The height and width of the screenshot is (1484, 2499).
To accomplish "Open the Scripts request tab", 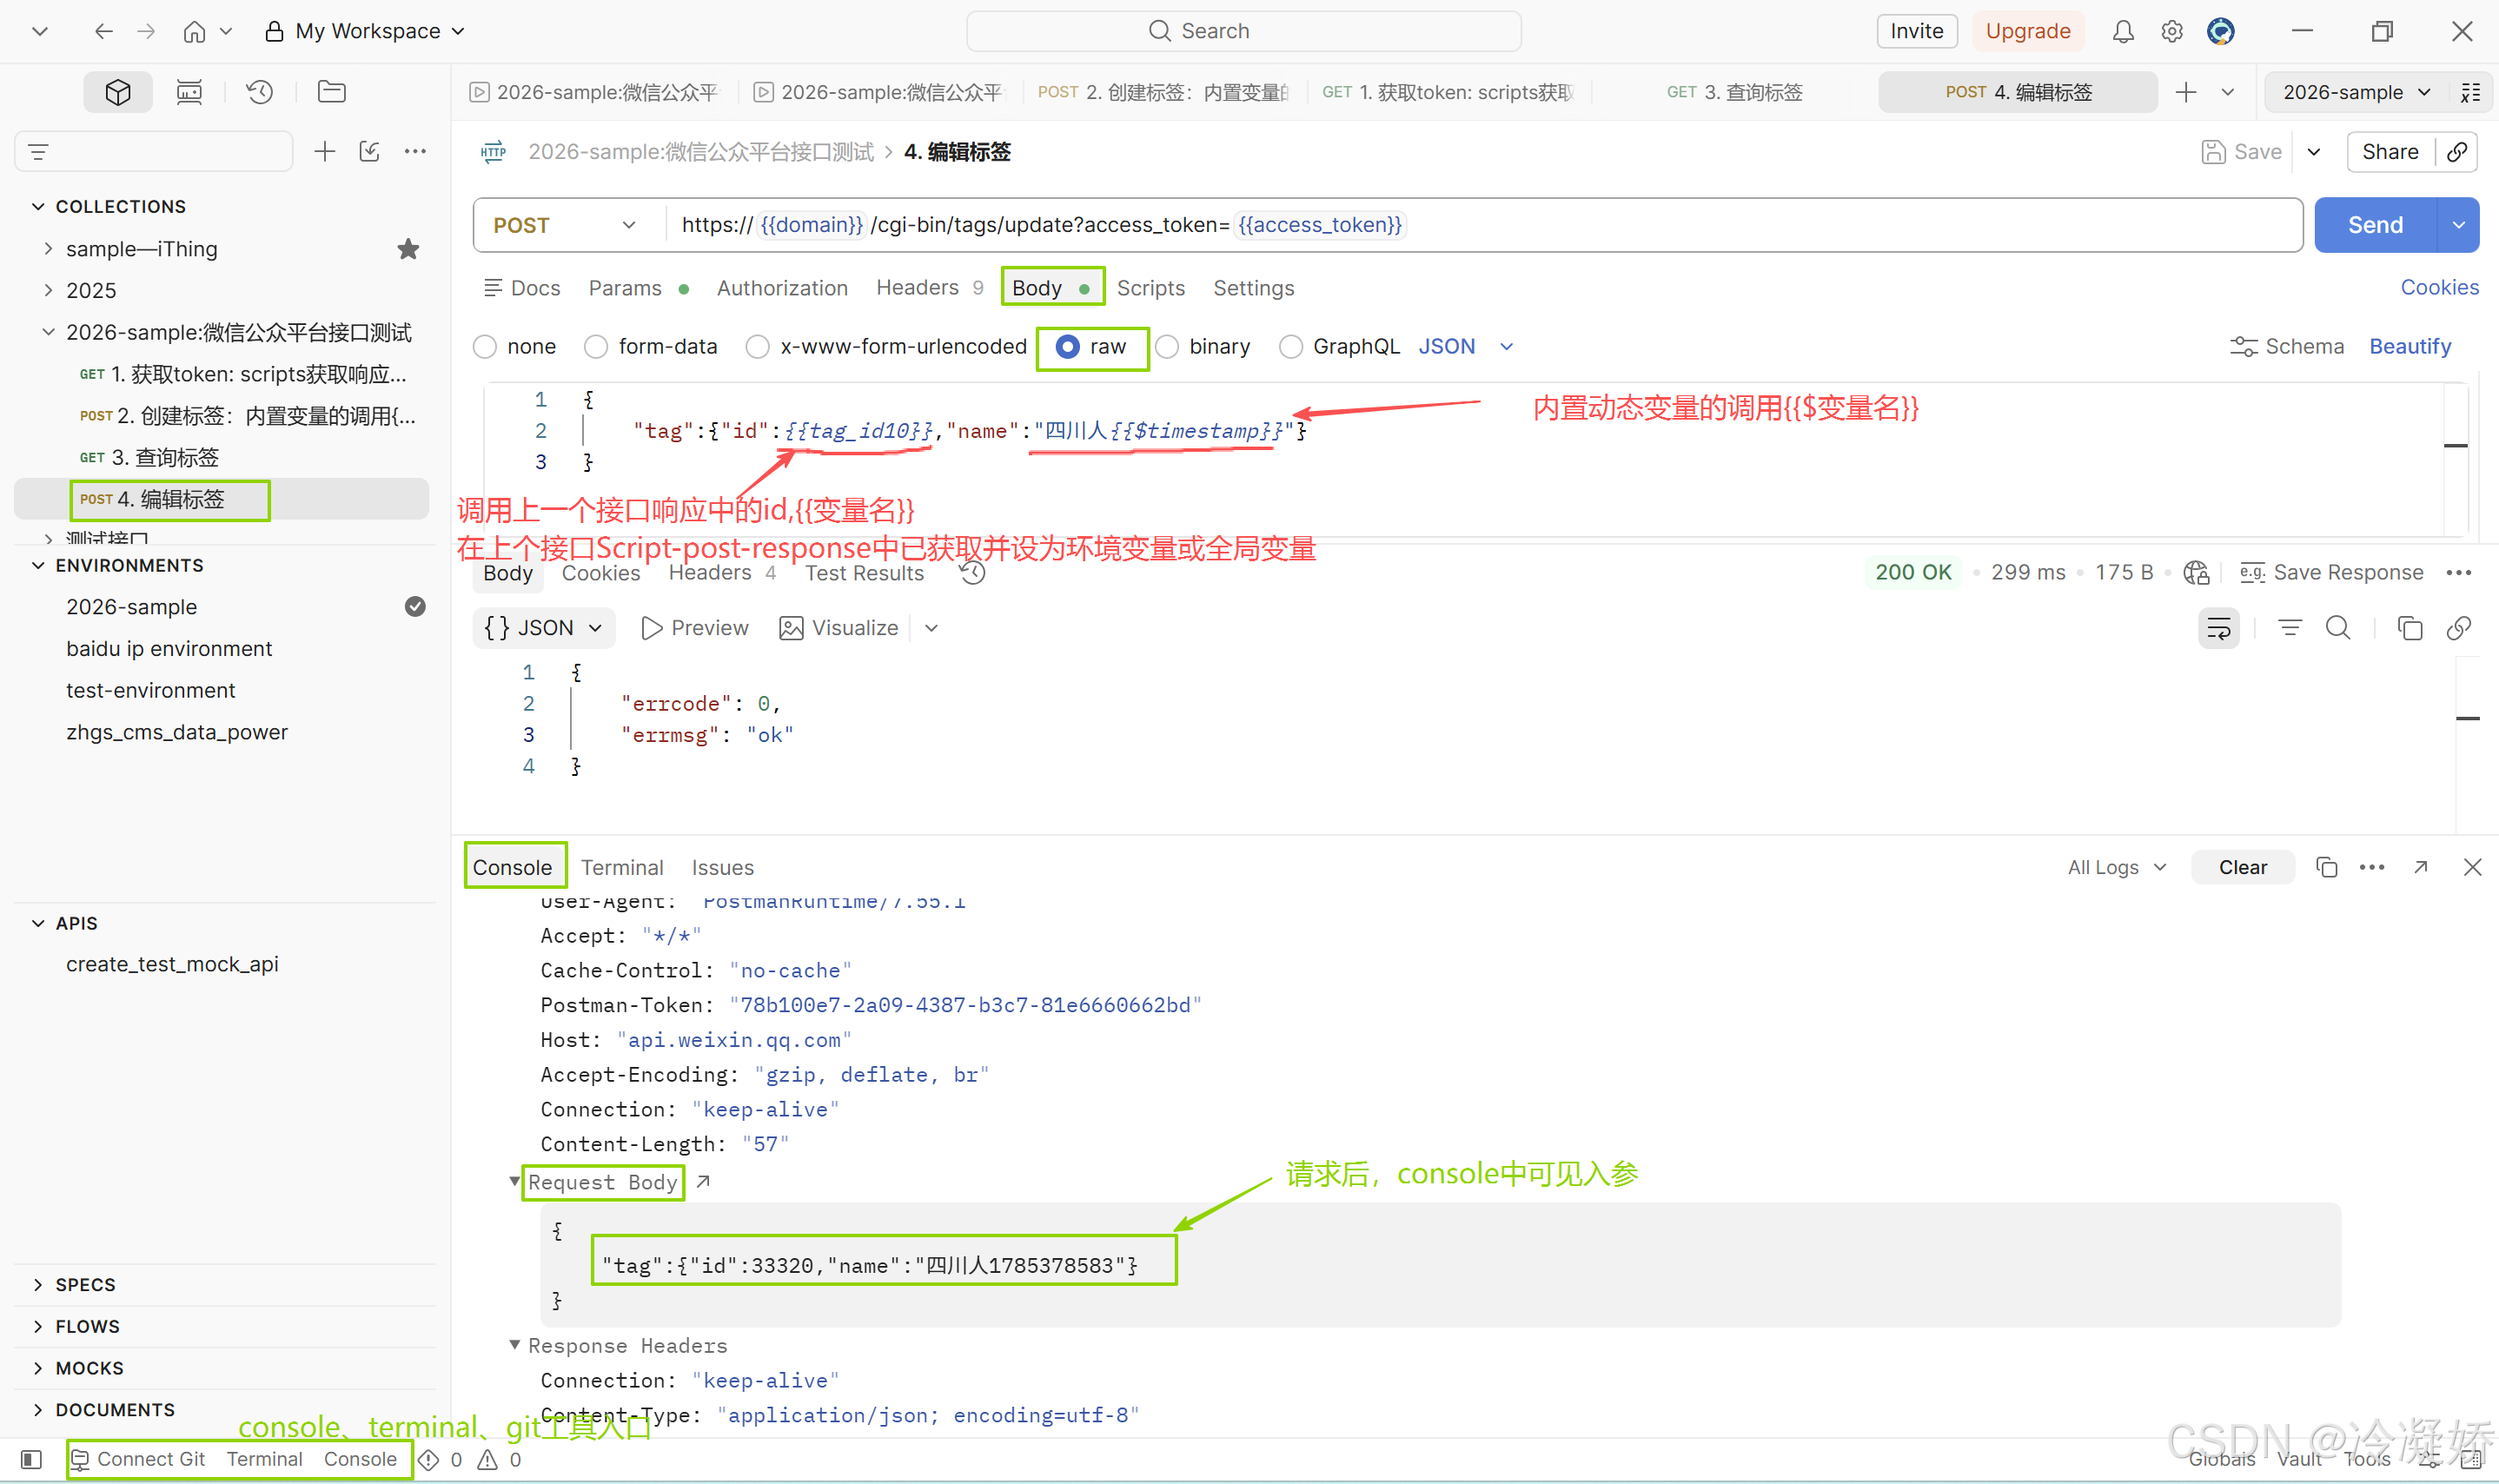I will (1150, 288).
